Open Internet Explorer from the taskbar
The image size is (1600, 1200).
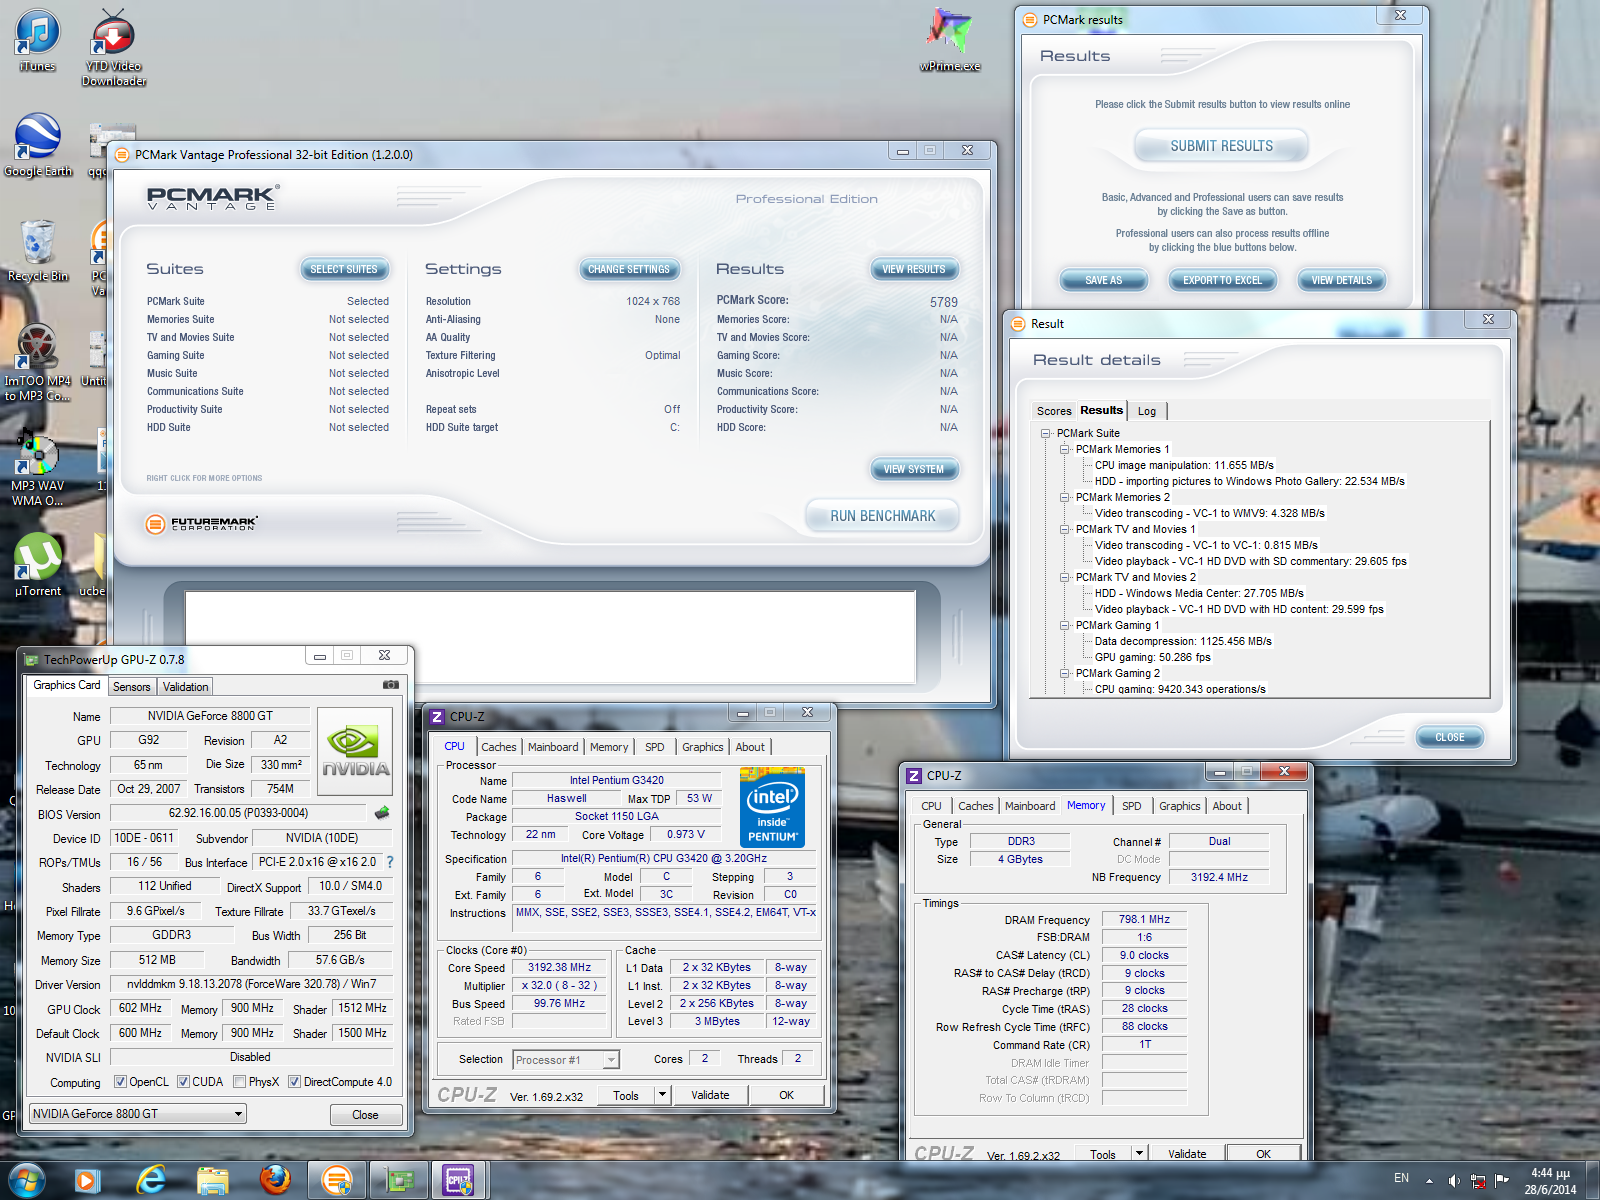click(151, 1181)
